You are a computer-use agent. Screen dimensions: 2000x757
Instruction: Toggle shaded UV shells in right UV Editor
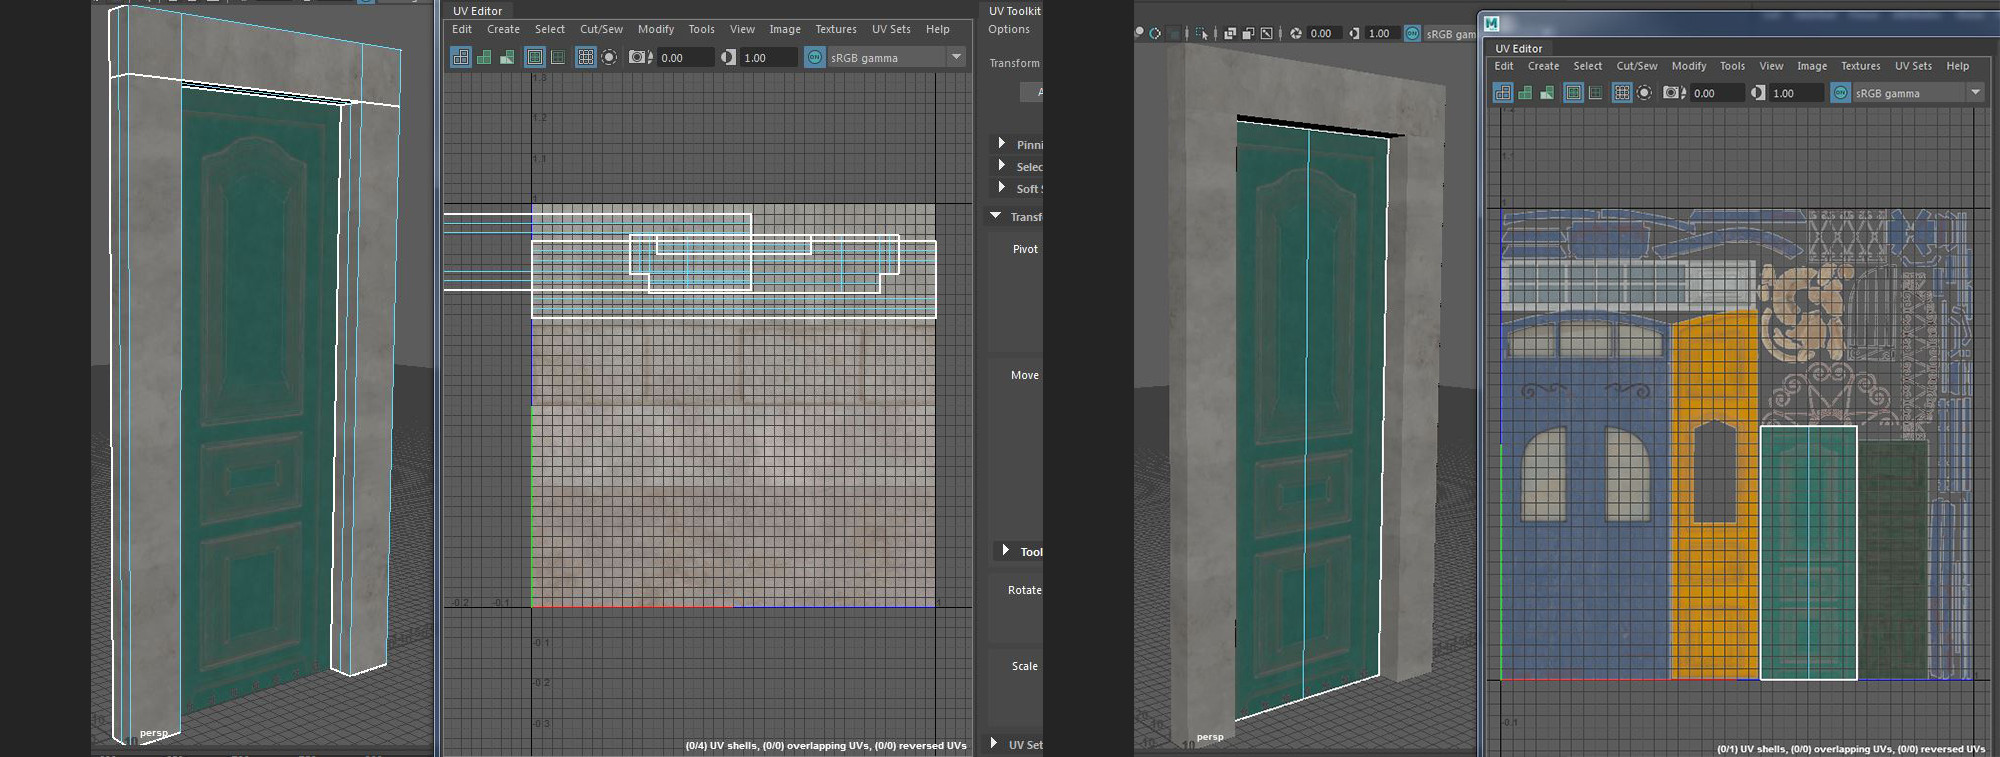pyautogui.click(x=1525, y=92)
